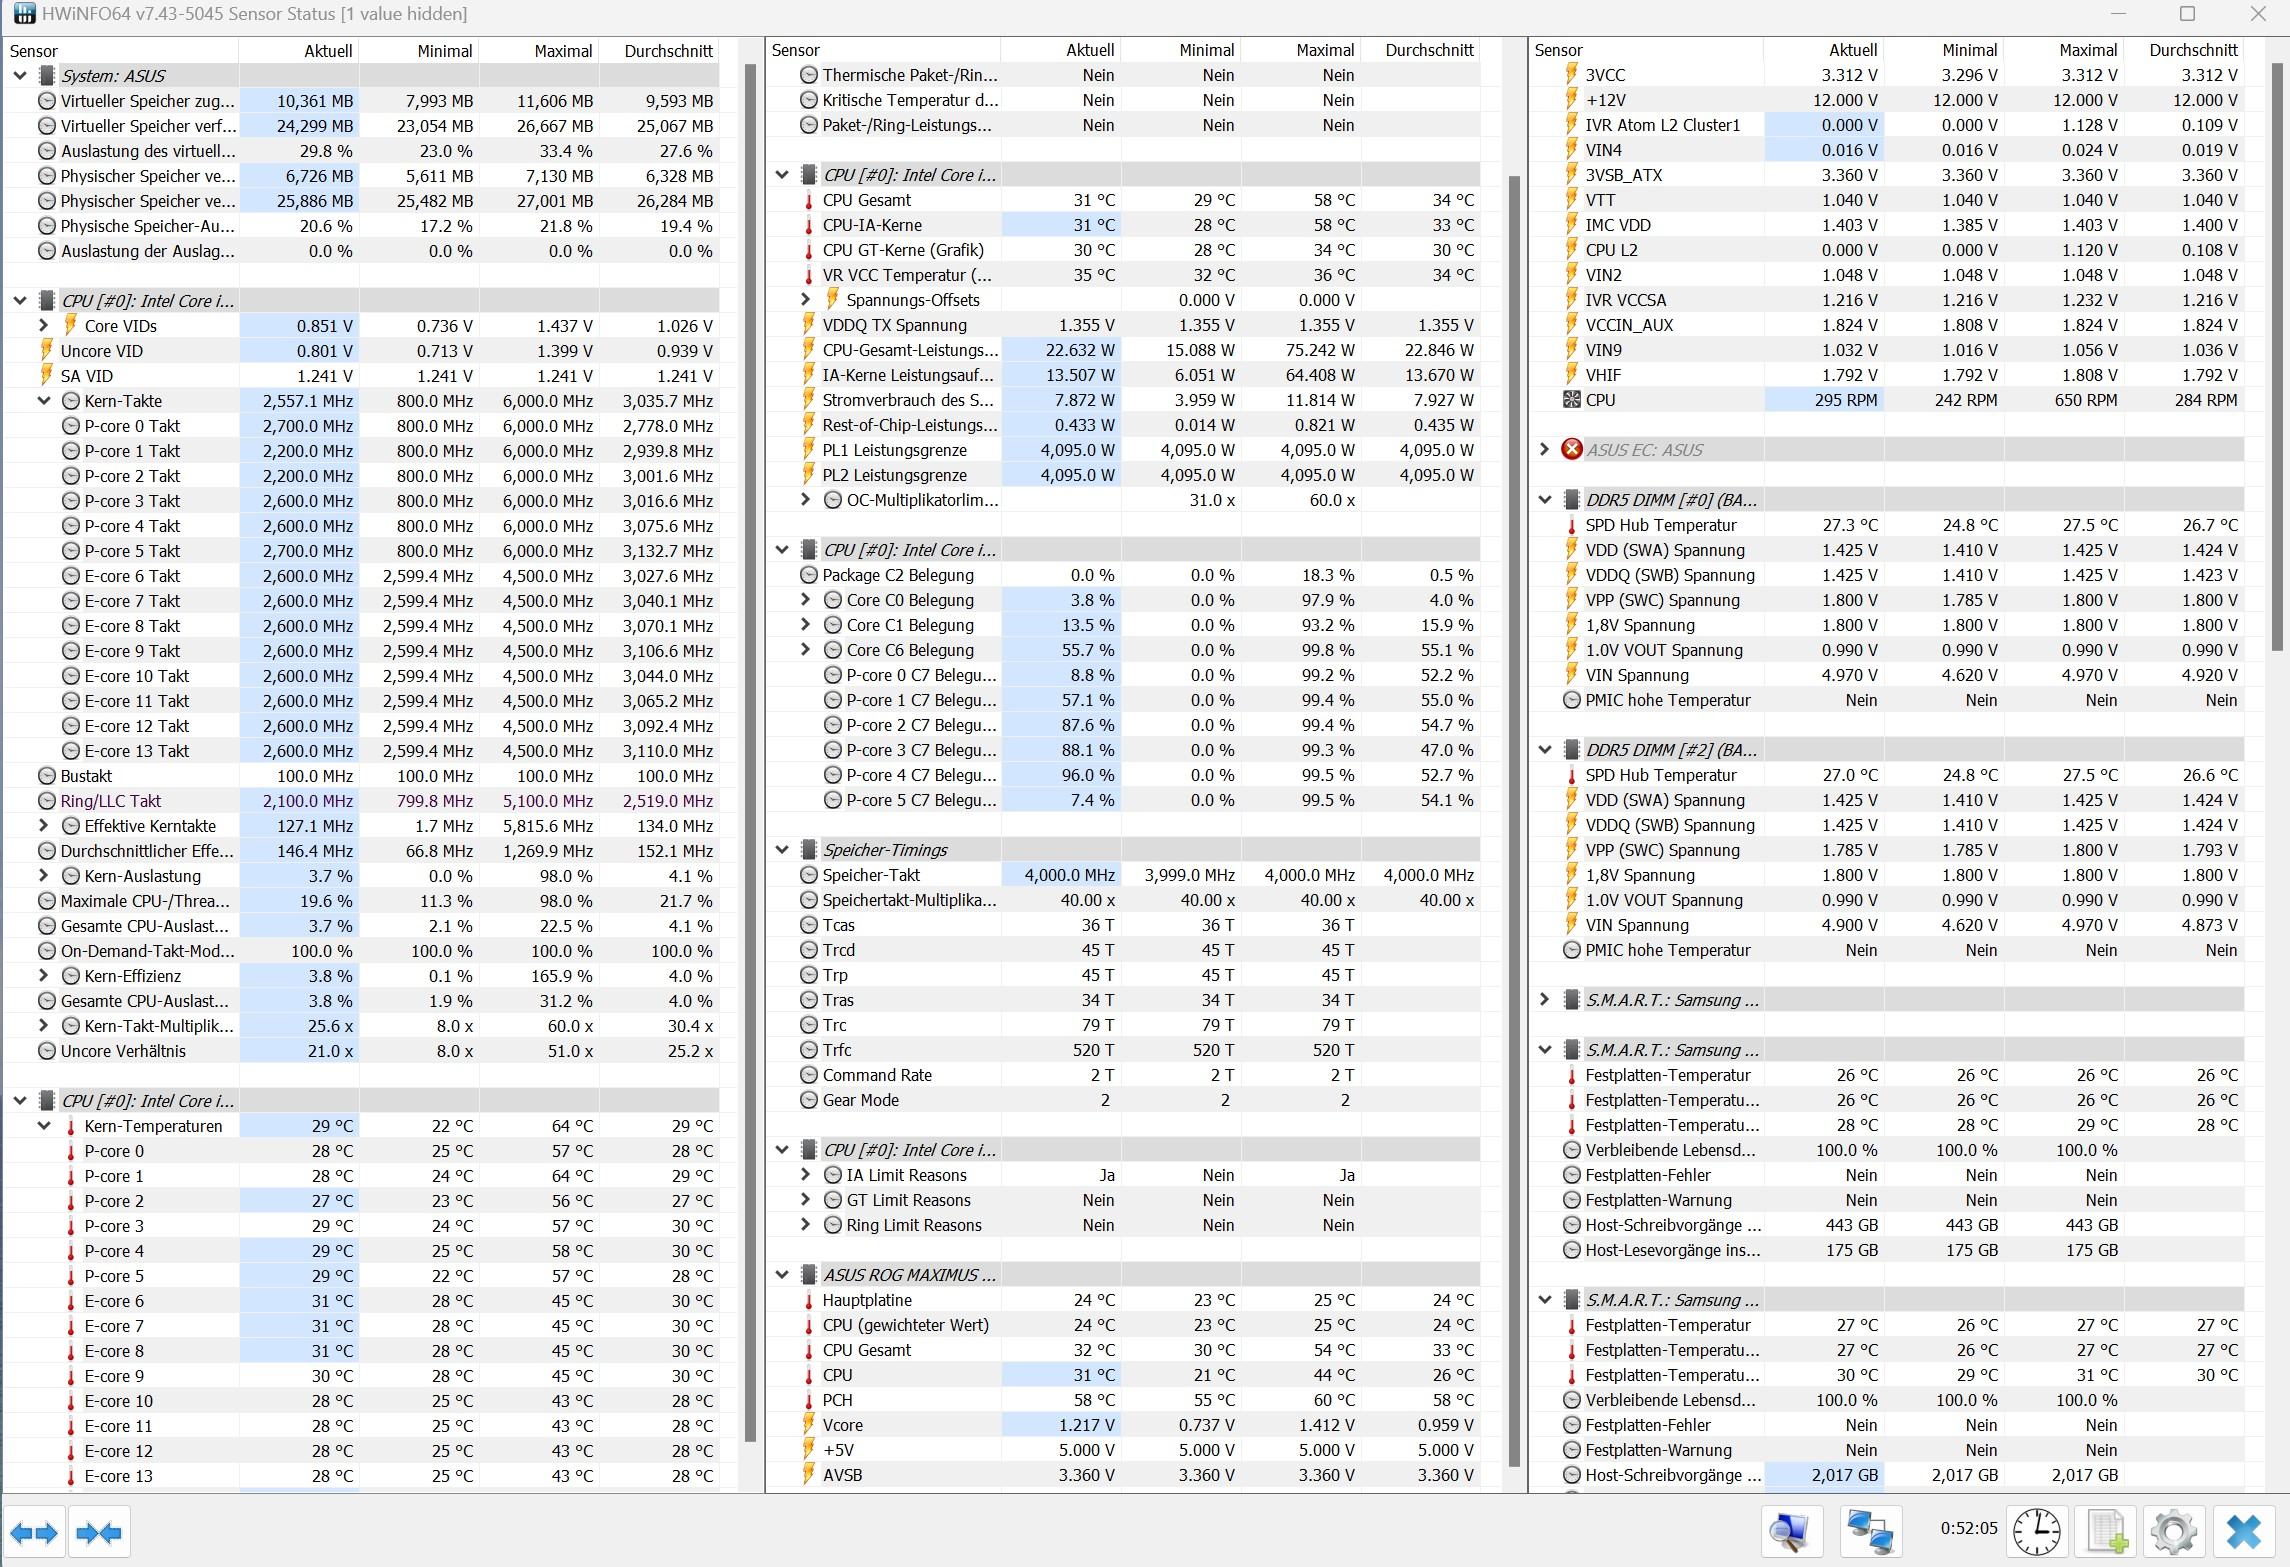Image resolution: width=2290 pixels, height=1567 pixels.
Task: Reset min/max values with the clock icon
Action: (x=2037, y=1532)
